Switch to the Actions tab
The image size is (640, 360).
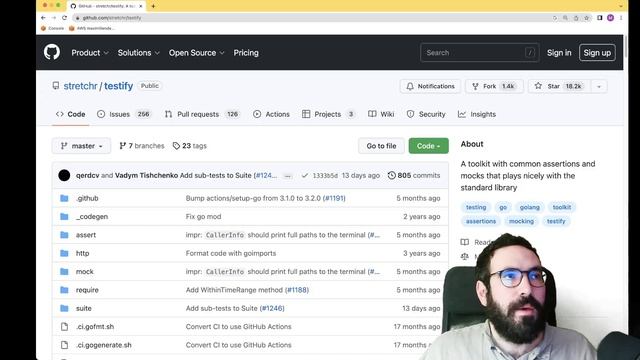point(271,114)
